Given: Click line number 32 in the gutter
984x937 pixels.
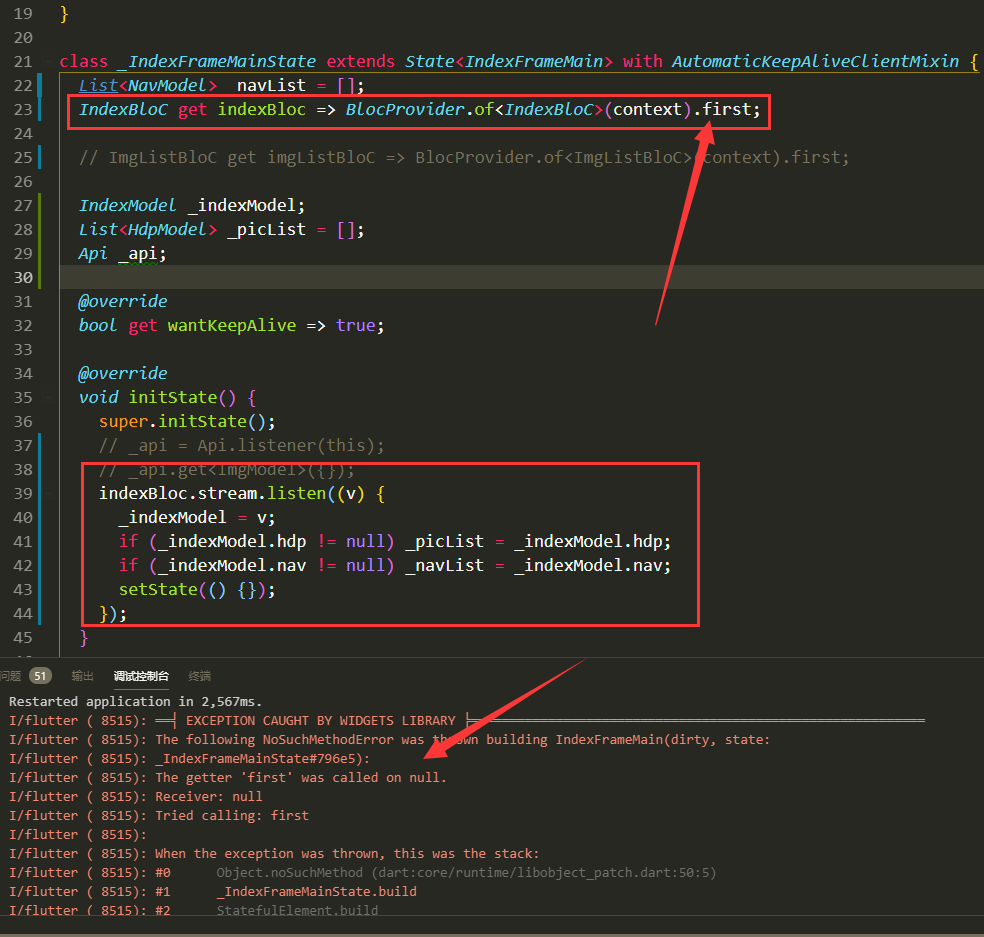Looking at the screenshot, I should tap(23, 326).
